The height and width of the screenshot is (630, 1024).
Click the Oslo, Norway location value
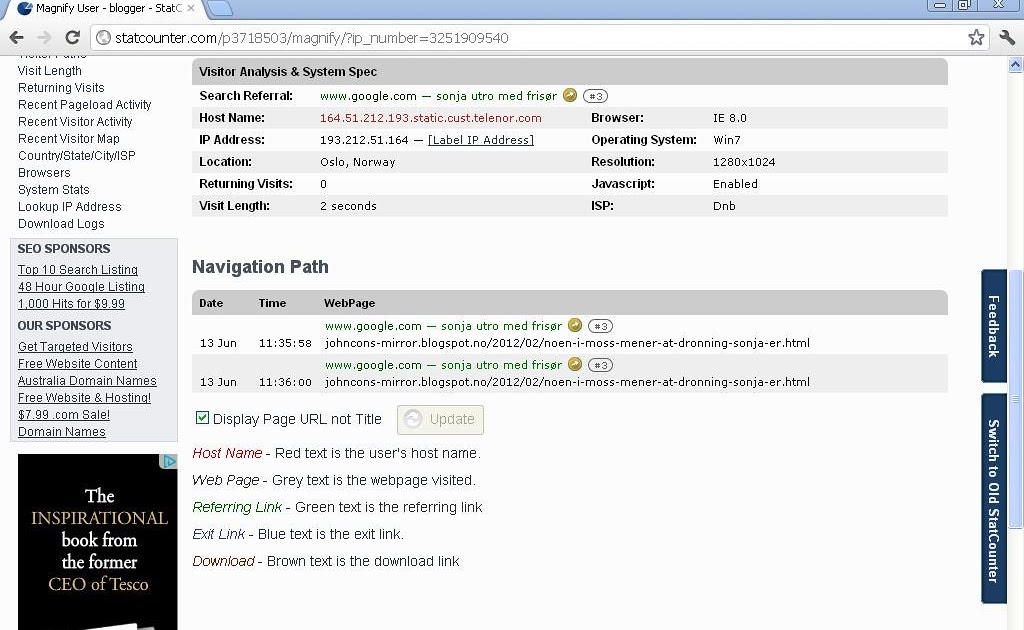357,162
